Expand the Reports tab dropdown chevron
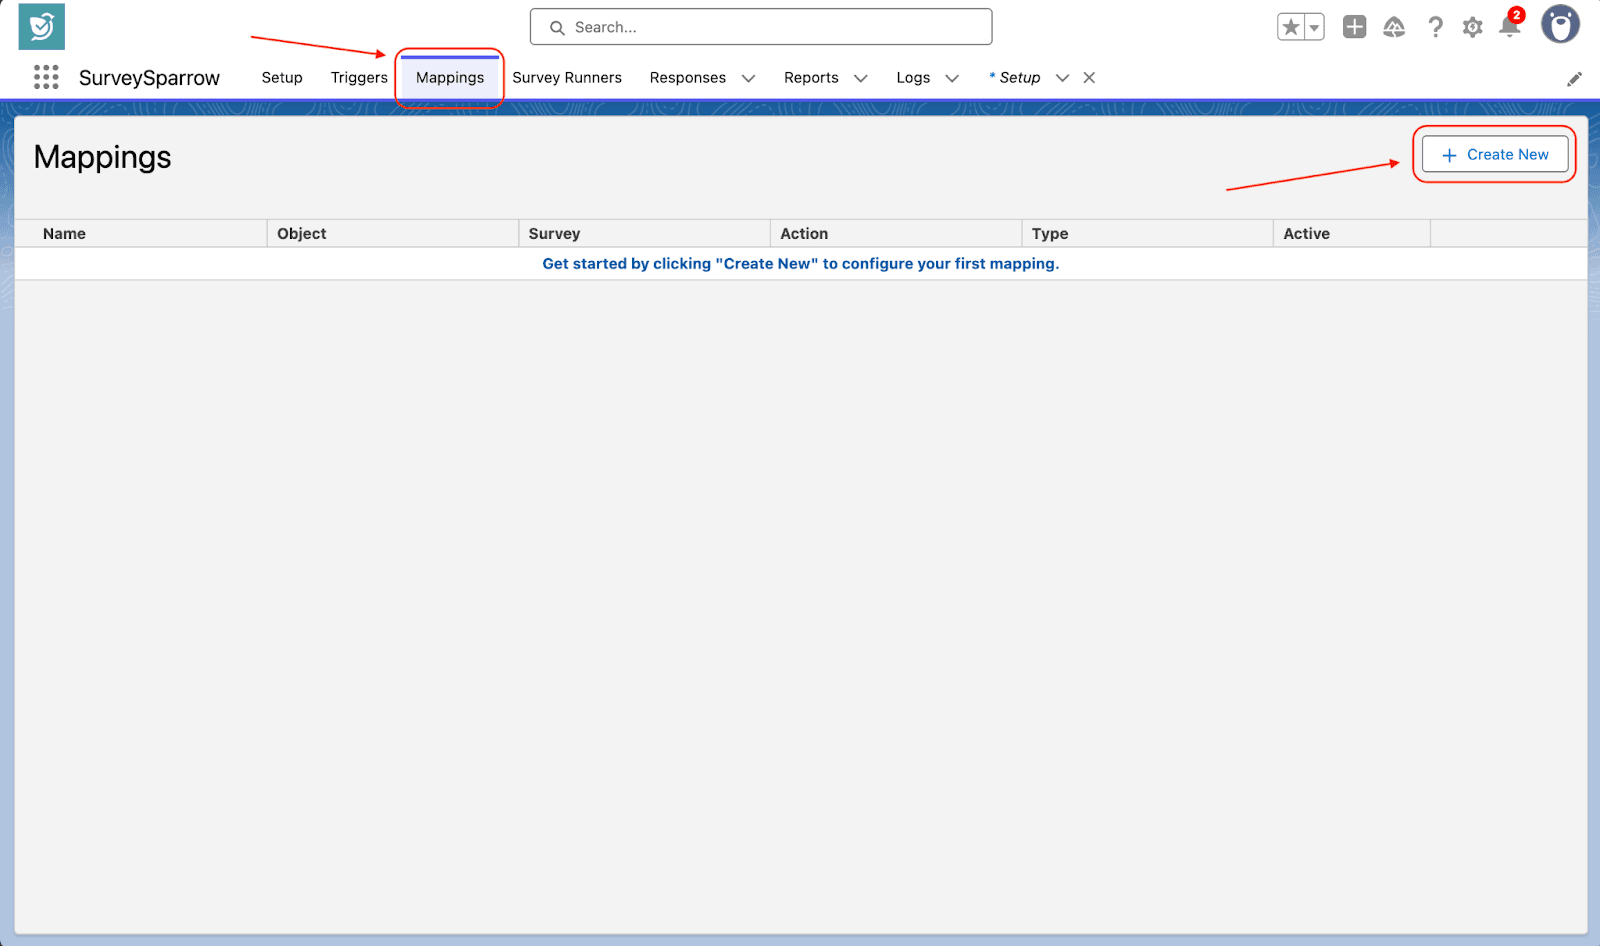 [860, 78]
